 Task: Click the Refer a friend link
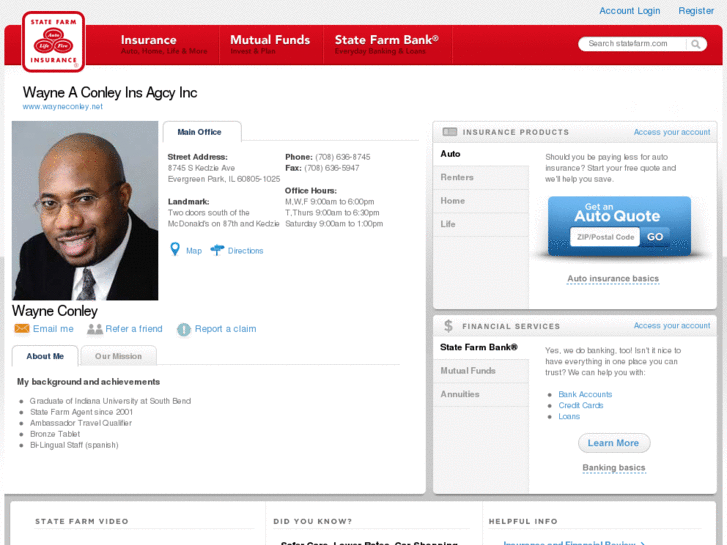(x=134, y=328)
